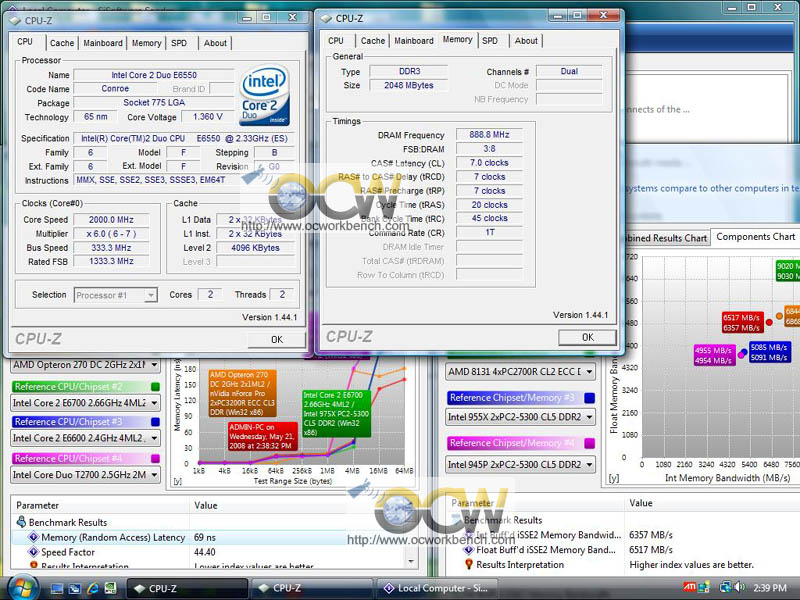Viewport: 800px width, 600px height.
Task: Expand the Intel Core 2 E6700 reference dropdown
Action: coord(154,403)
